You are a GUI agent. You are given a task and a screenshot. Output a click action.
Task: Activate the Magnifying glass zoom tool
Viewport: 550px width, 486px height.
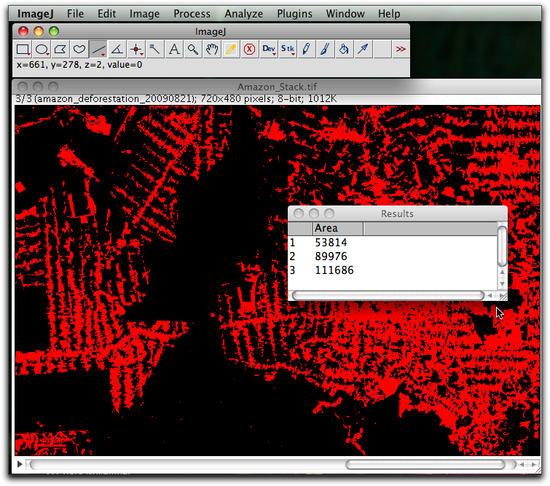193,49
